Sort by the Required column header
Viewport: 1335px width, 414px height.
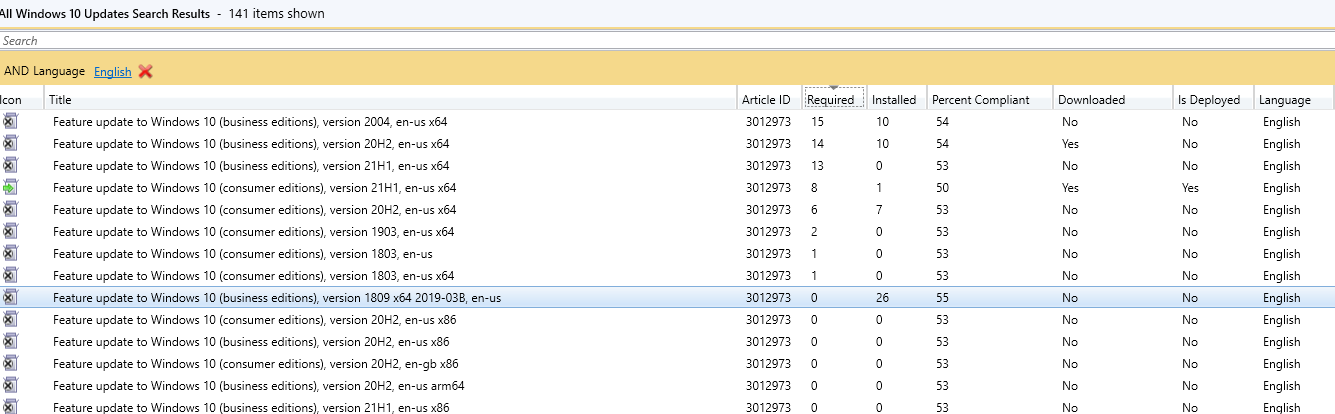pyautogui.click(x=834, y=99)
